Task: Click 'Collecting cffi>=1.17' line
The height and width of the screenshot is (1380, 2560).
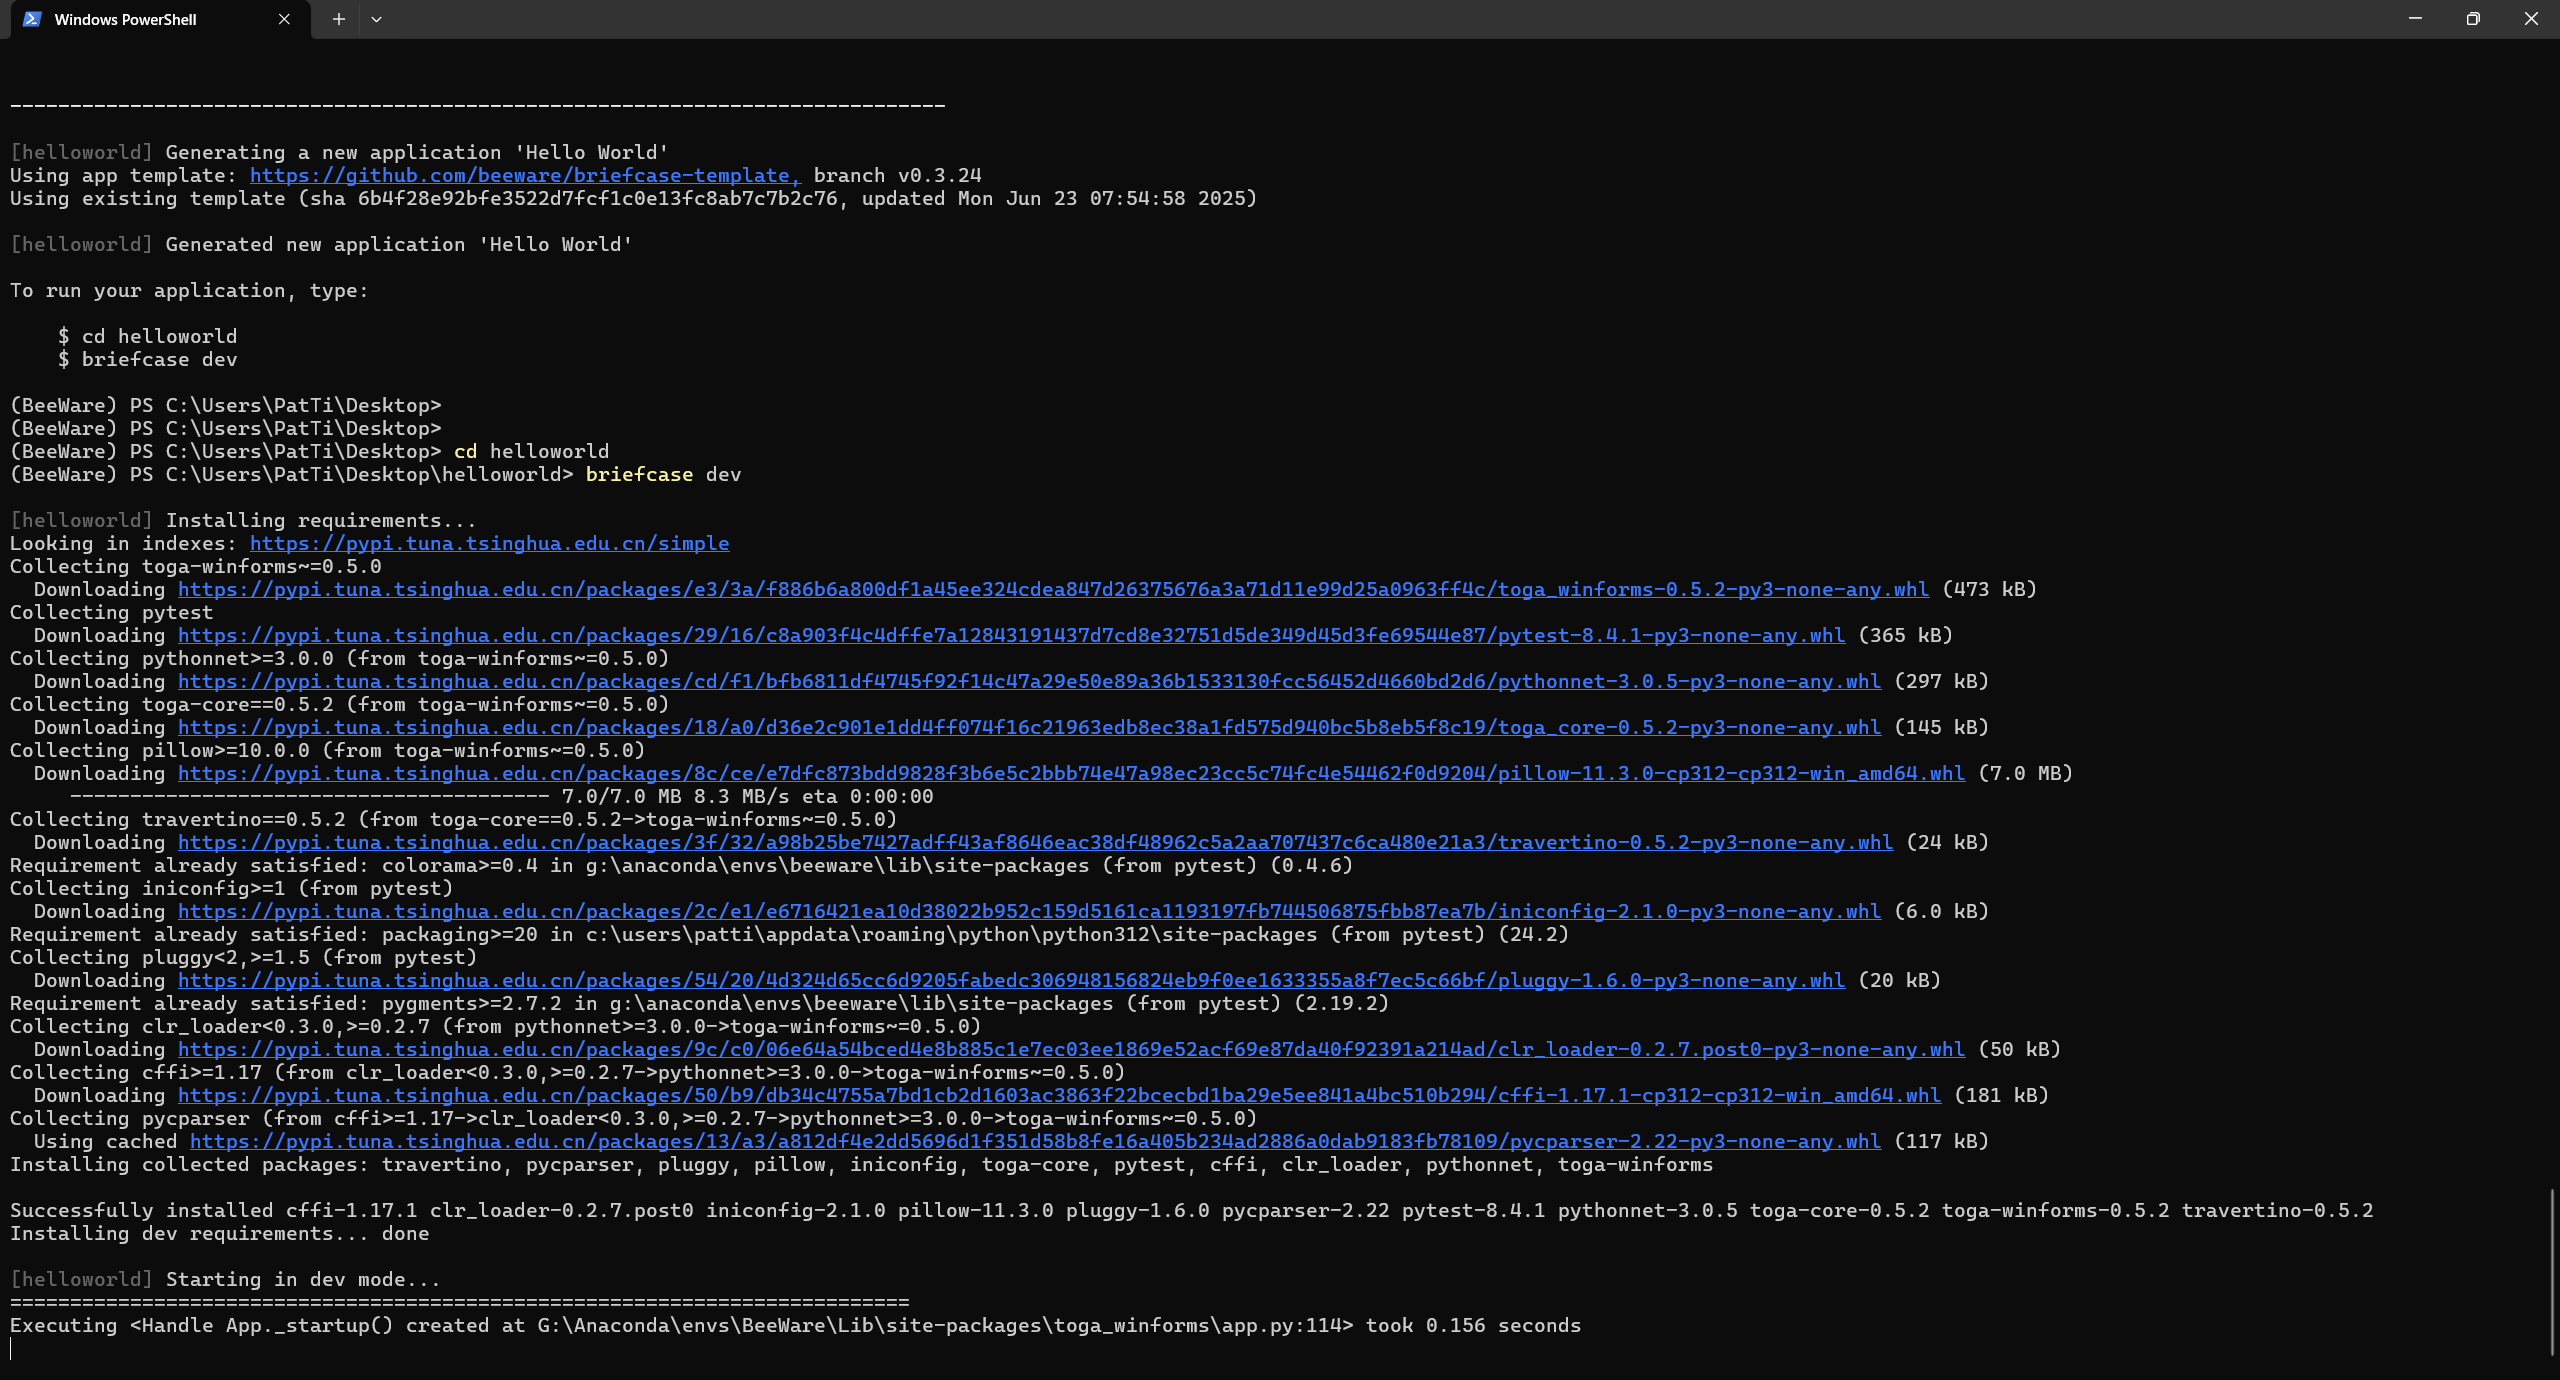Action: tap(567, 1072)
